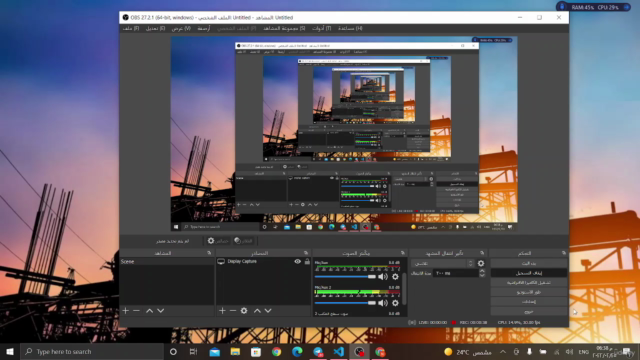
Task: Move the selected source up in the list
Action: pos(257,311)
